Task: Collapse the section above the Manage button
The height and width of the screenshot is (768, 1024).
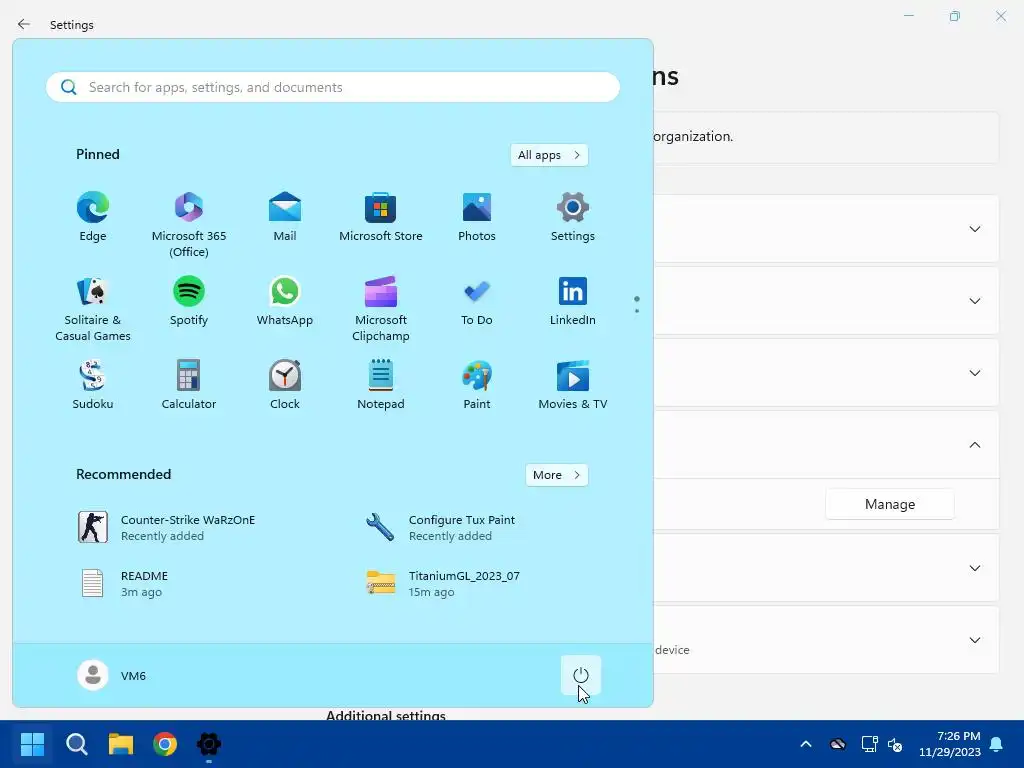Action: click(x=974, y=445)
